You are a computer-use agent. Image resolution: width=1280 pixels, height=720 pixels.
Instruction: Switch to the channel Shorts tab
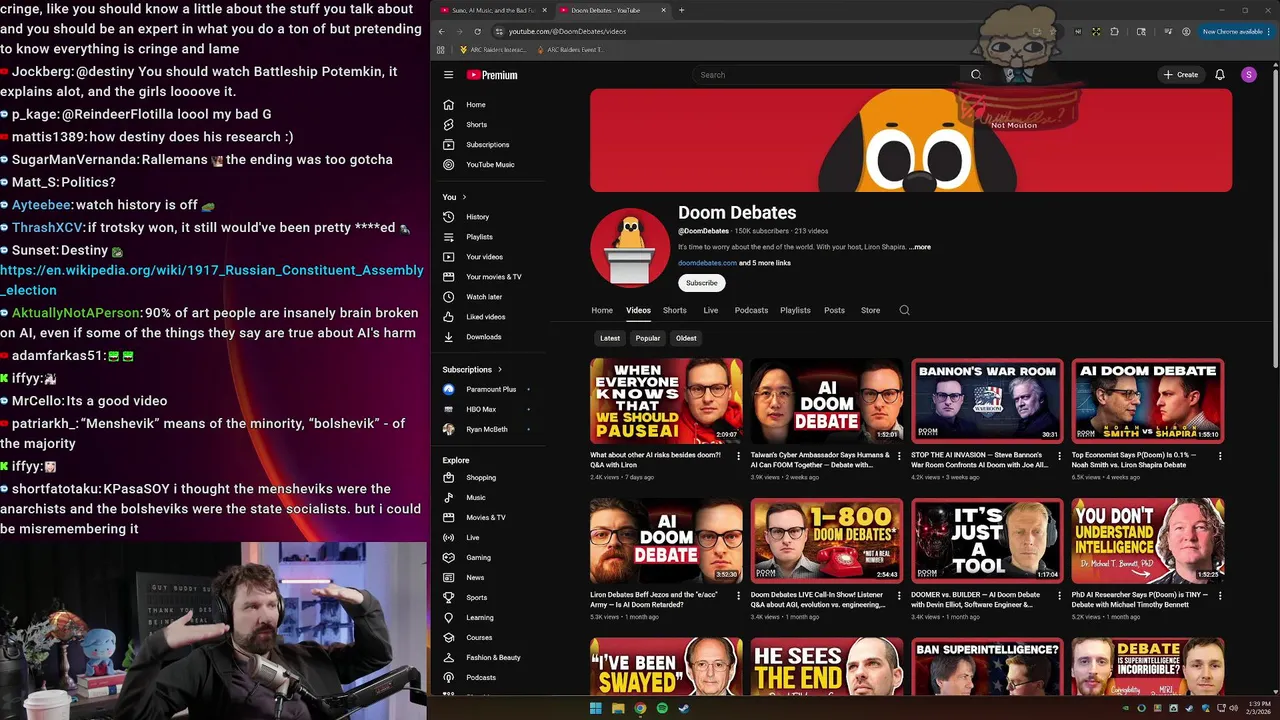point(675,310)
